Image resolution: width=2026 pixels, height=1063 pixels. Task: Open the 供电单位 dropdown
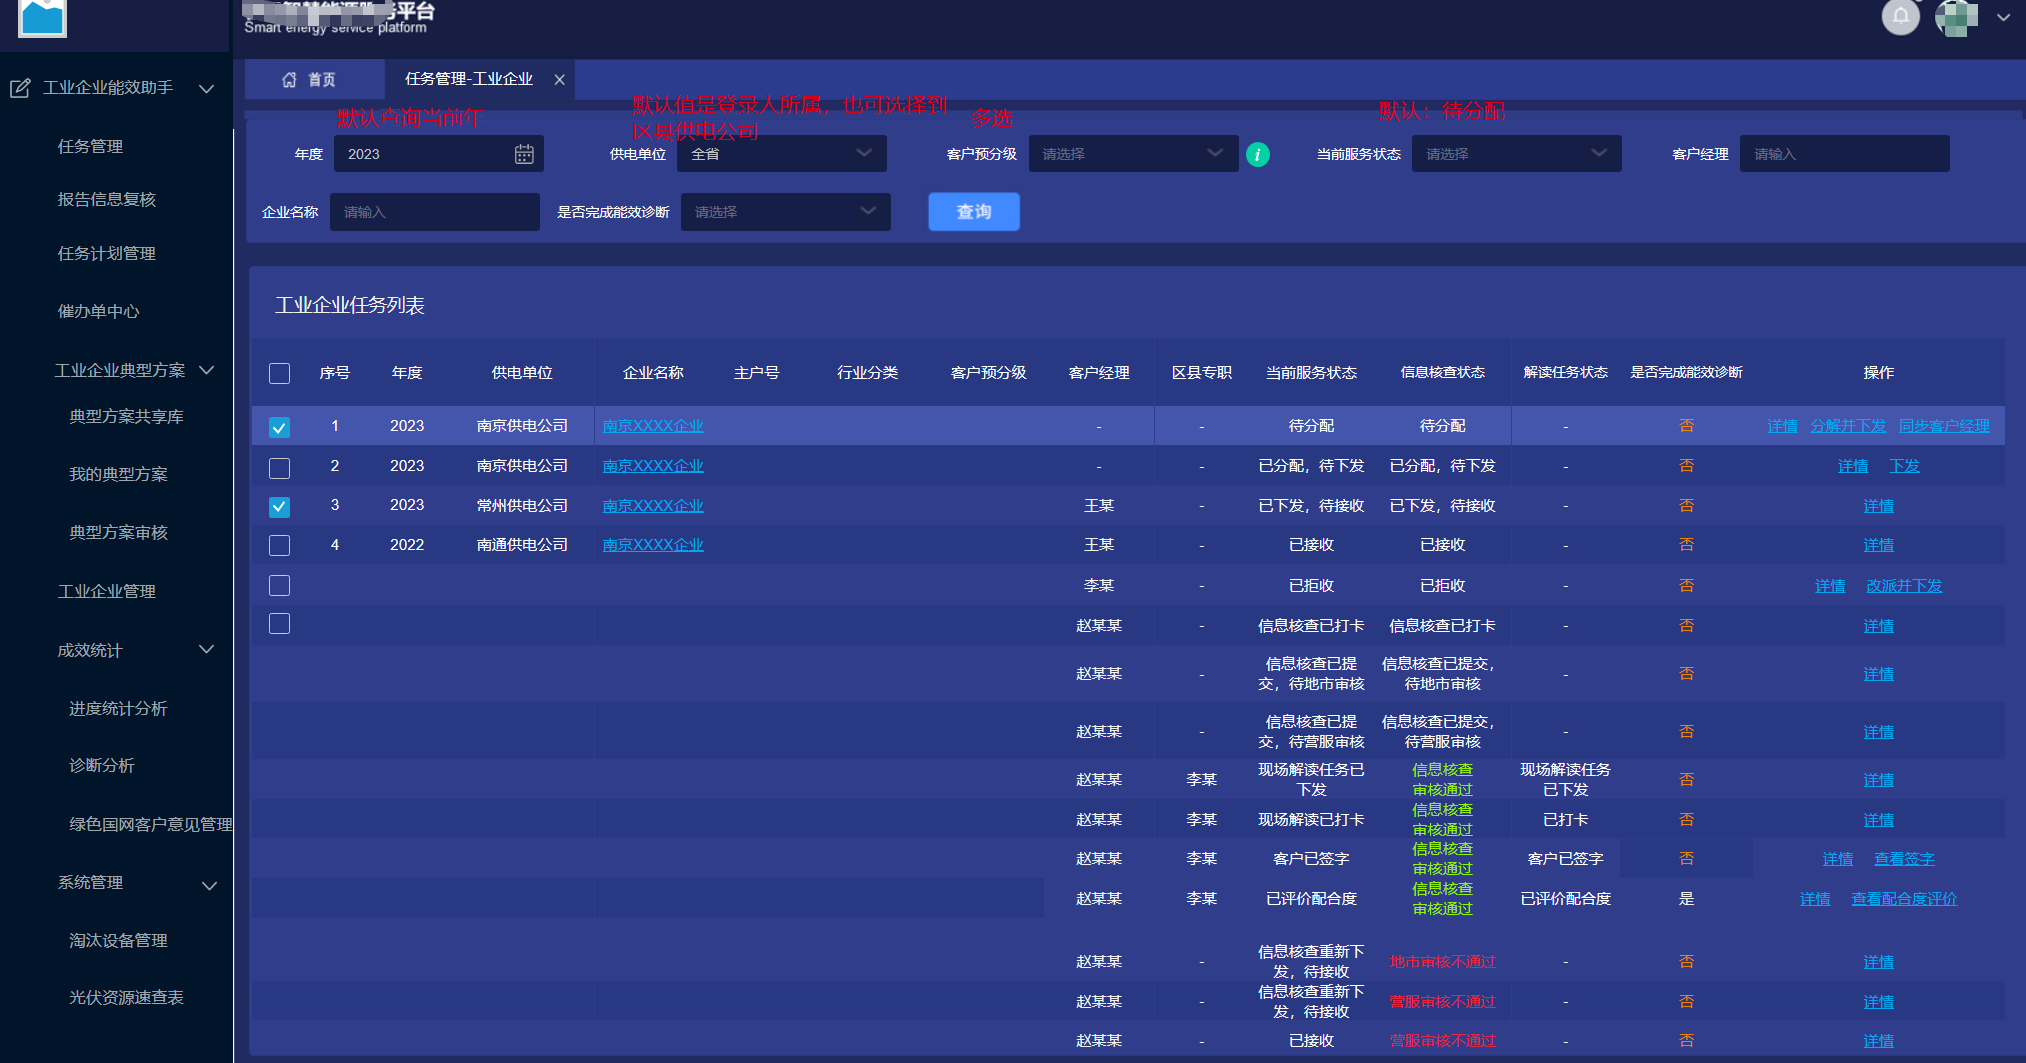pos(782,154)
